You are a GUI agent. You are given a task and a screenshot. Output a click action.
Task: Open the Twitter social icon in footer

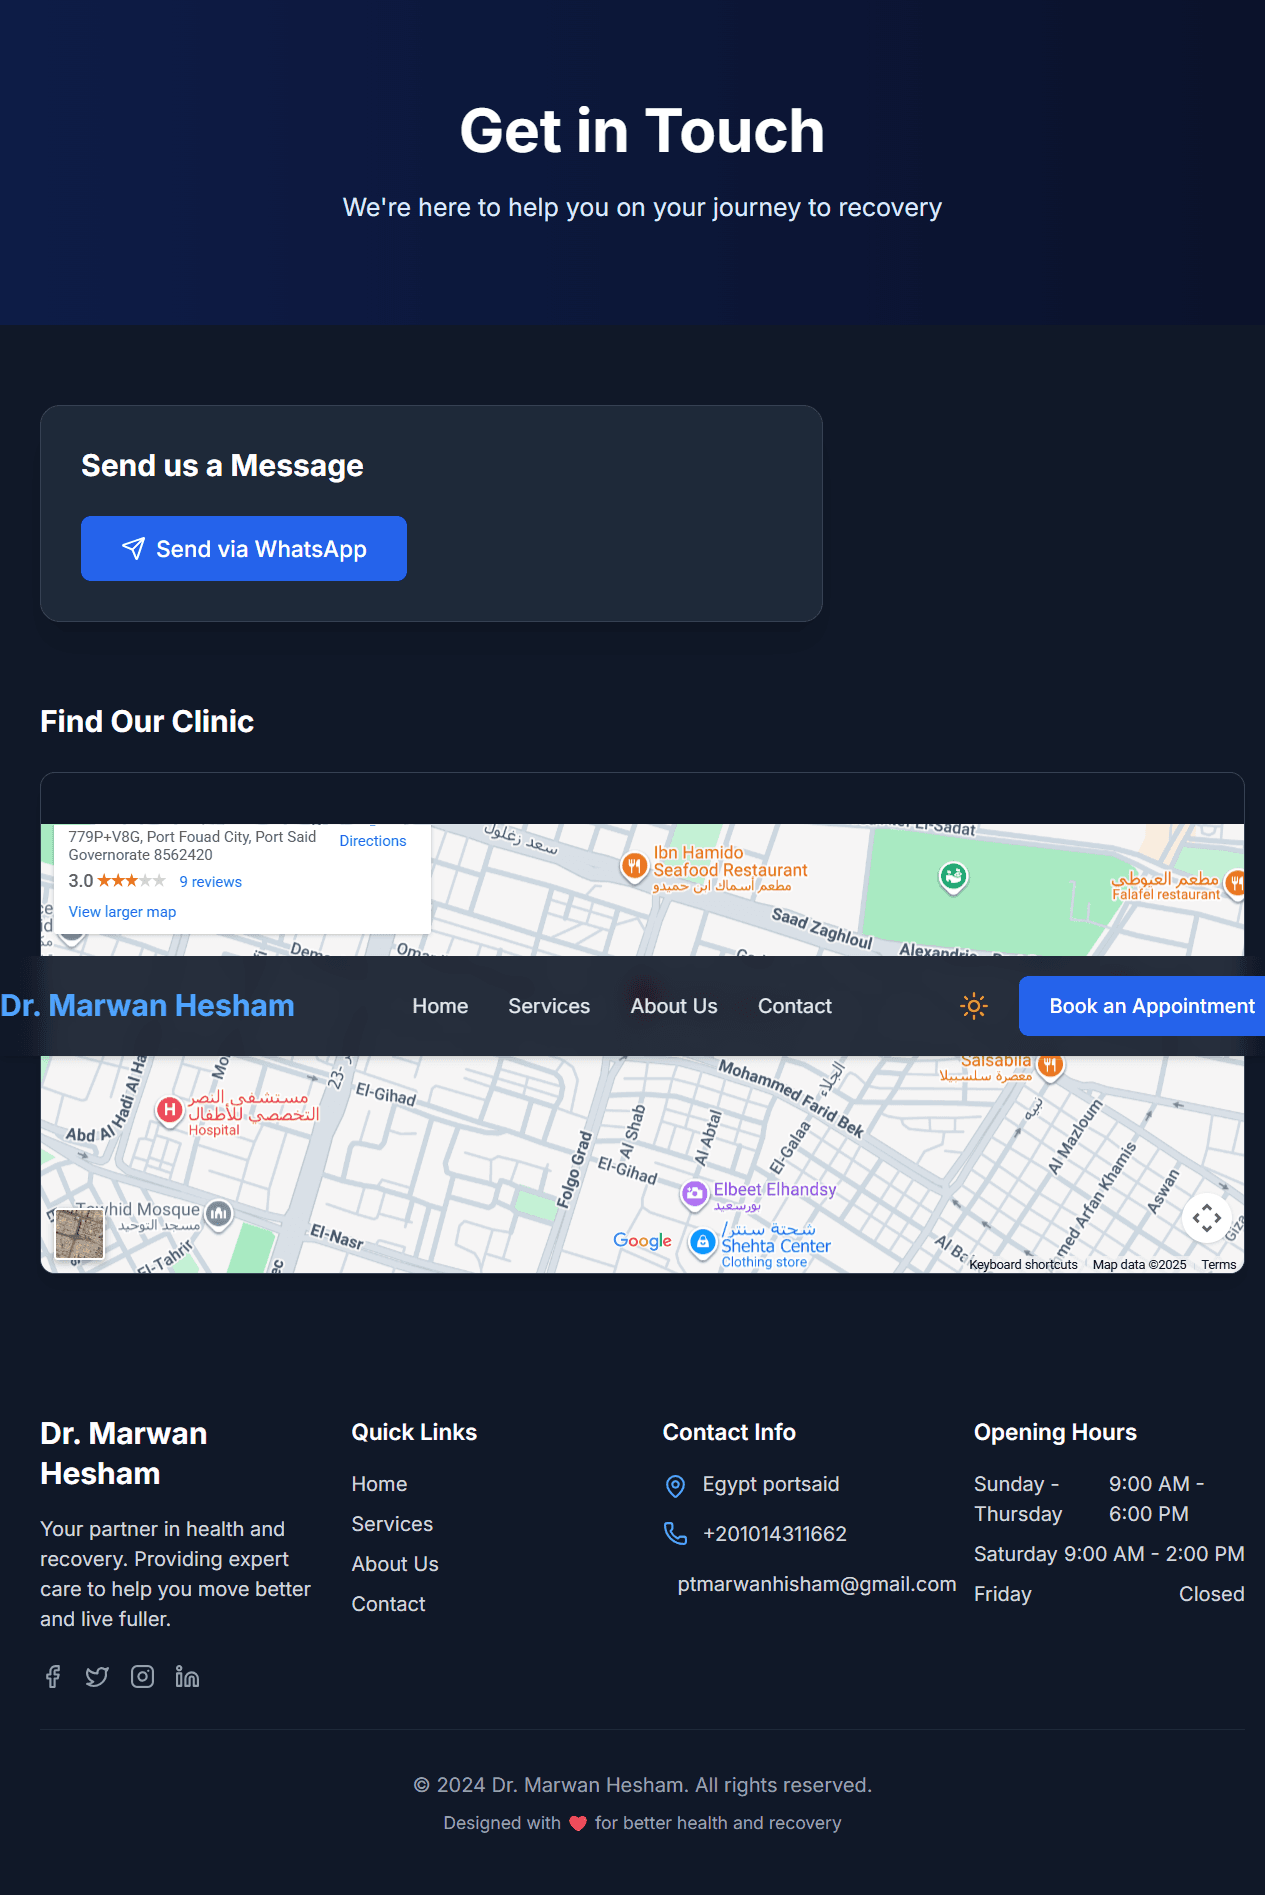[x=97, y=1677]
